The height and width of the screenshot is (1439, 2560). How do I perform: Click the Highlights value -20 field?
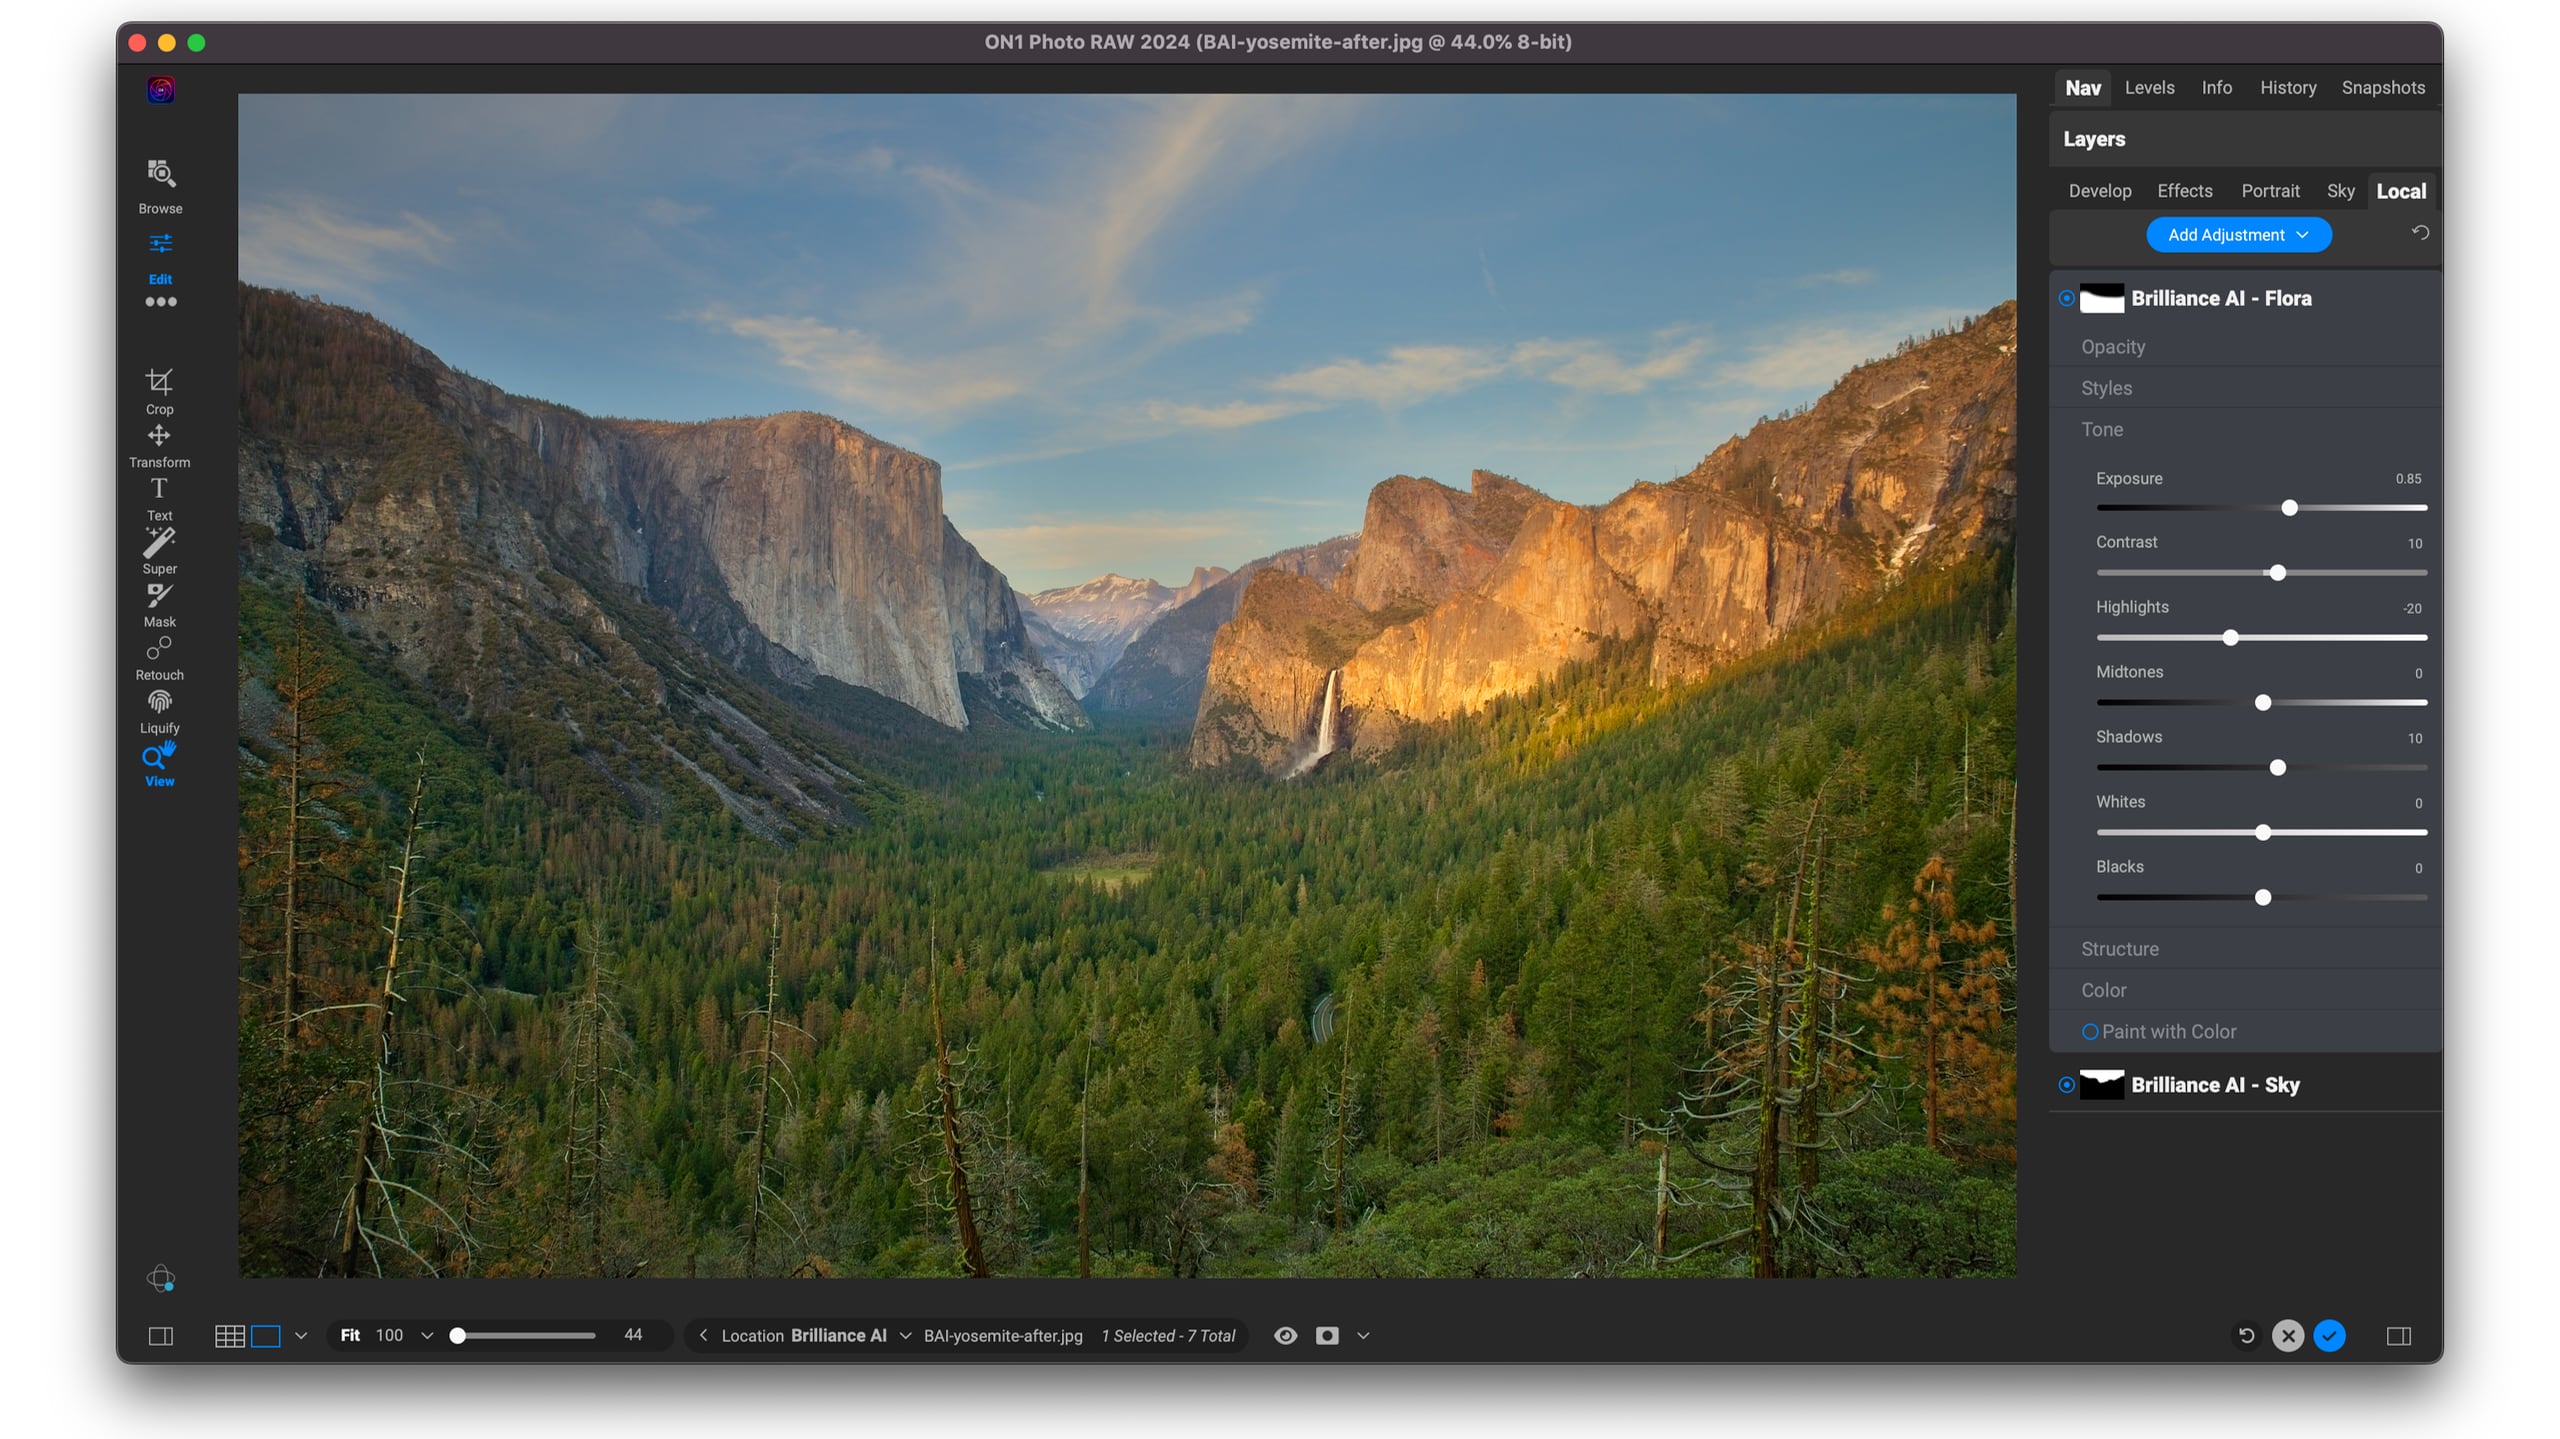pos(2411,608)
